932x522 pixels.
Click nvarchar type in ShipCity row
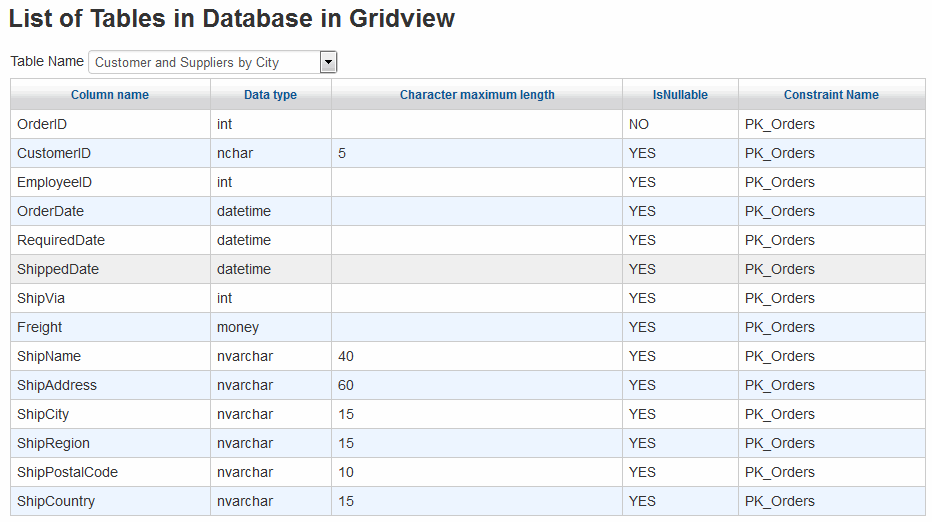(x=271, y=414)
